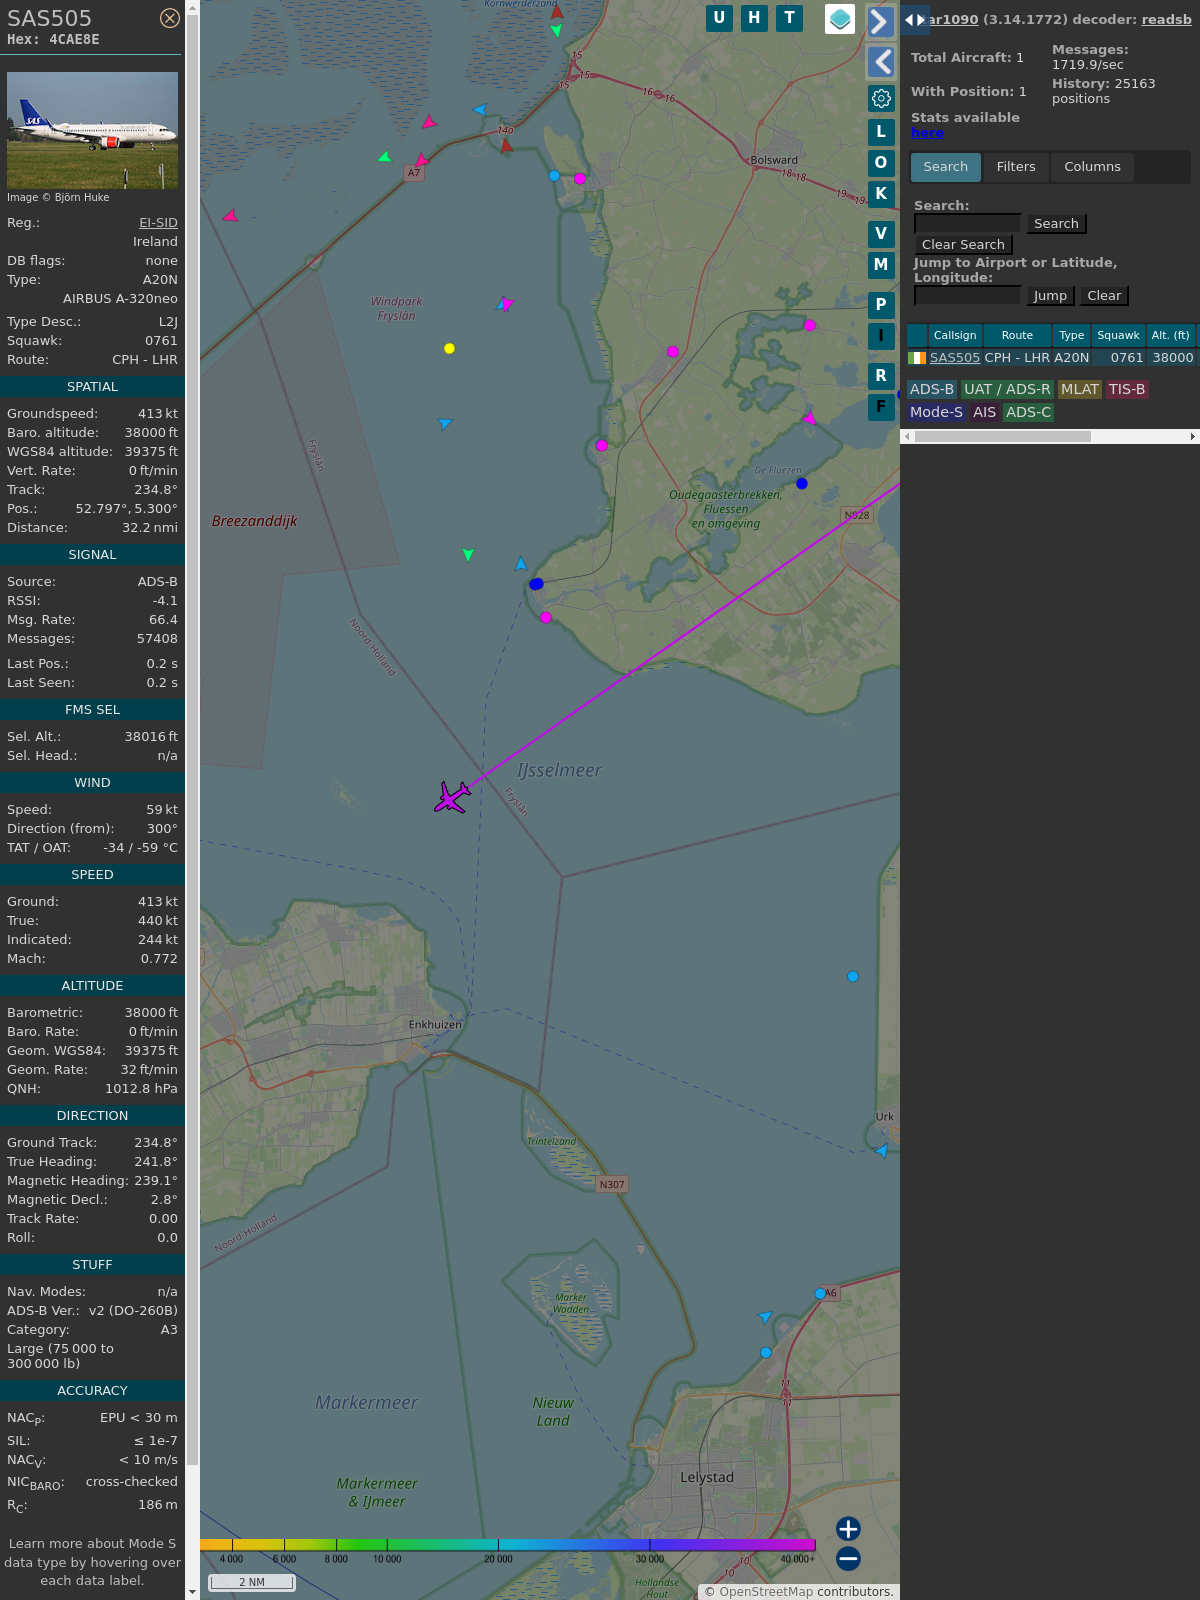The image size is (1200, 1600).
Task: Click the double-arrow sidebar toggle near tar1090
Action: coord(914,20)
